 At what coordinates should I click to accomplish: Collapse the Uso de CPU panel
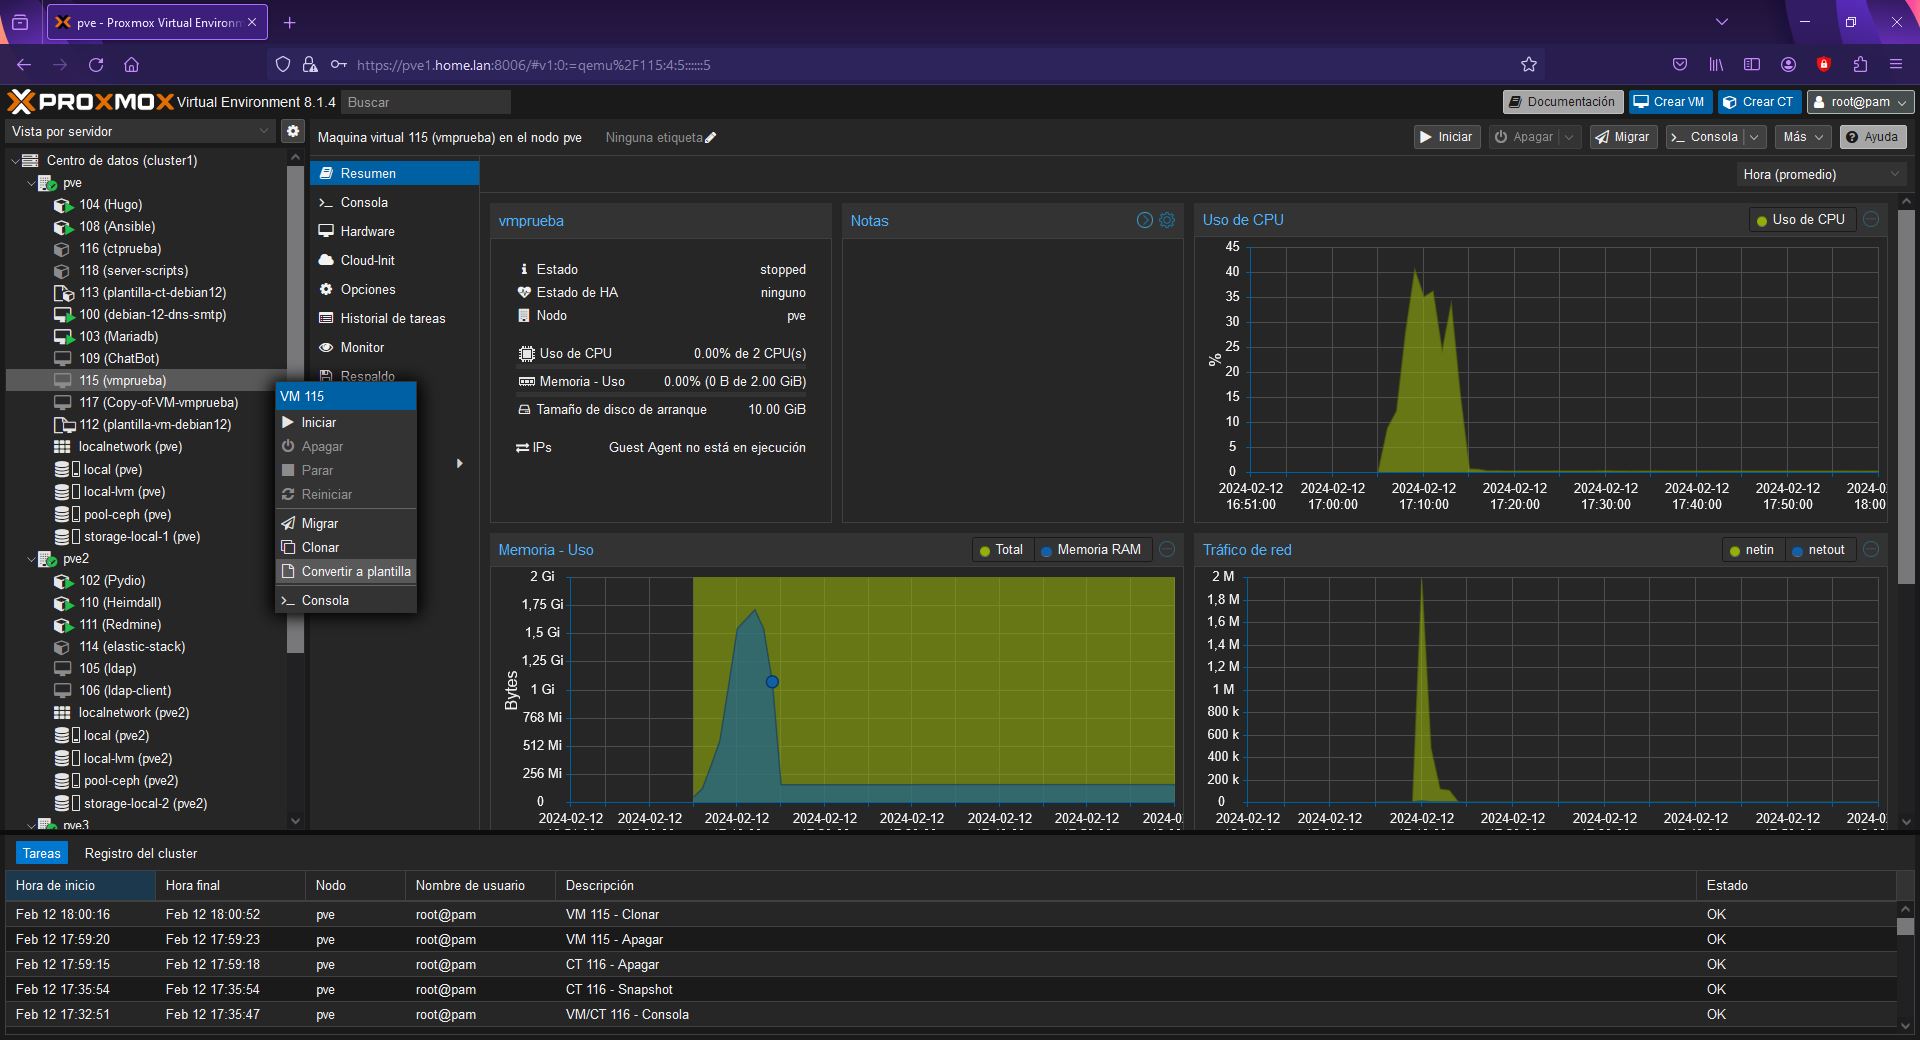tap(1871, 219)
